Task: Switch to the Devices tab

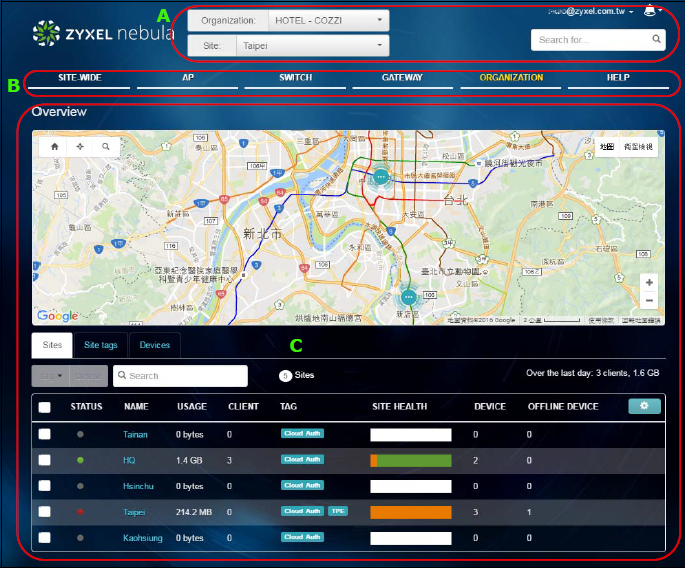Action: 155,345
